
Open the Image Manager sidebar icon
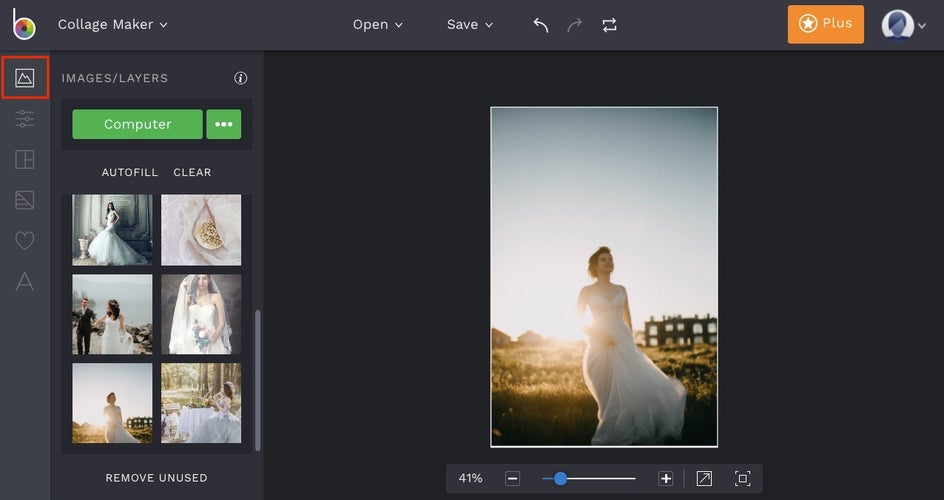(25, 78)
